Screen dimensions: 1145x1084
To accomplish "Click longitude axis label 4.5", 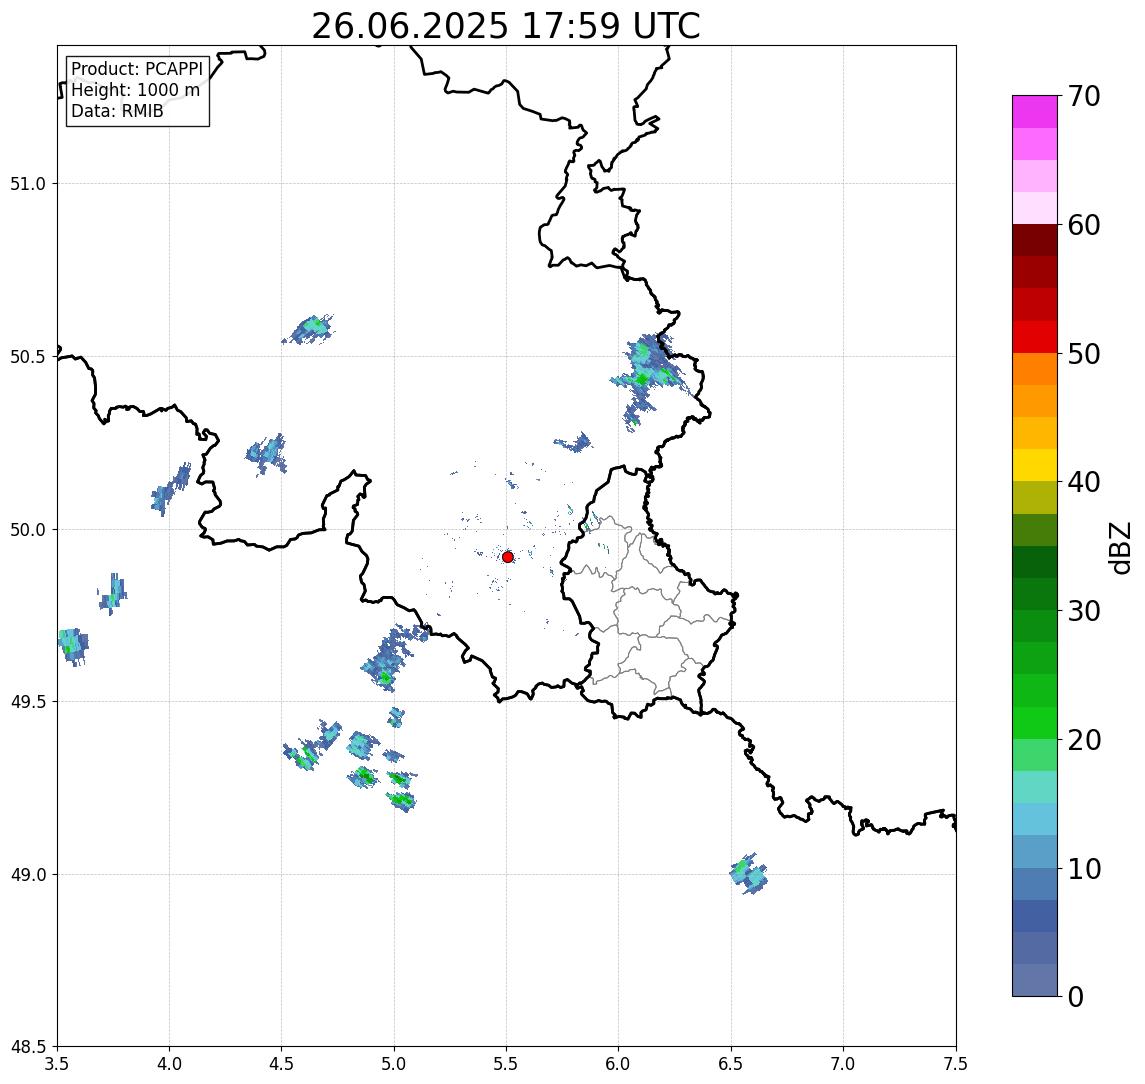I will [282, 1064].
